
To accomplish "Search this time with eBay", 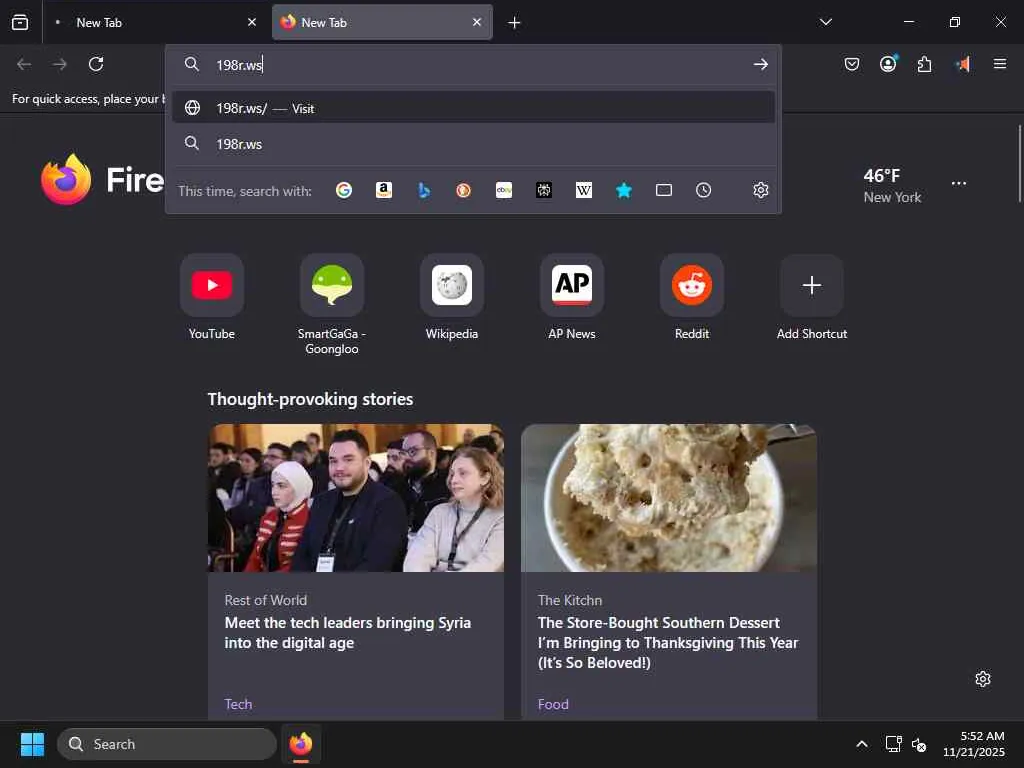I will 504,190.
